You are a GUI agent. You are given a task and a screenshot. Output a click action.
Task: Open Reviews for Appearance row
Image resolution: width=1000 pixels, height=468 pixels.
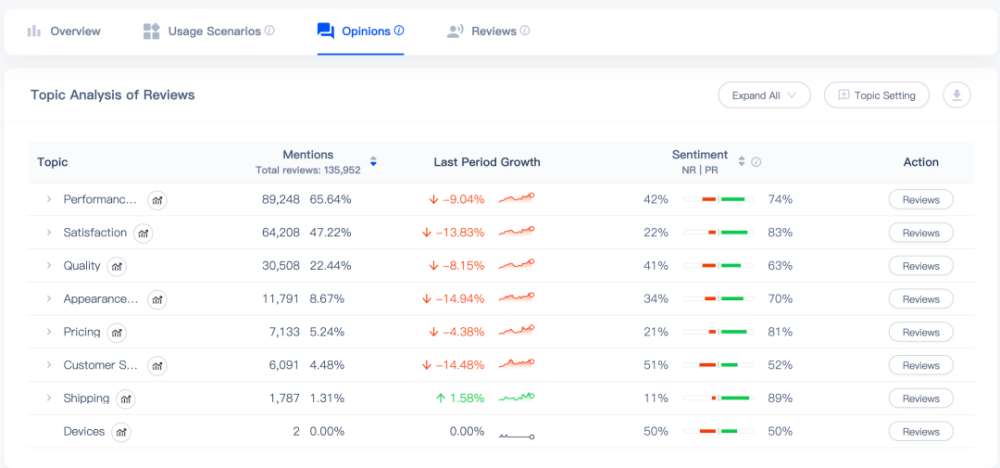(921, 299)
